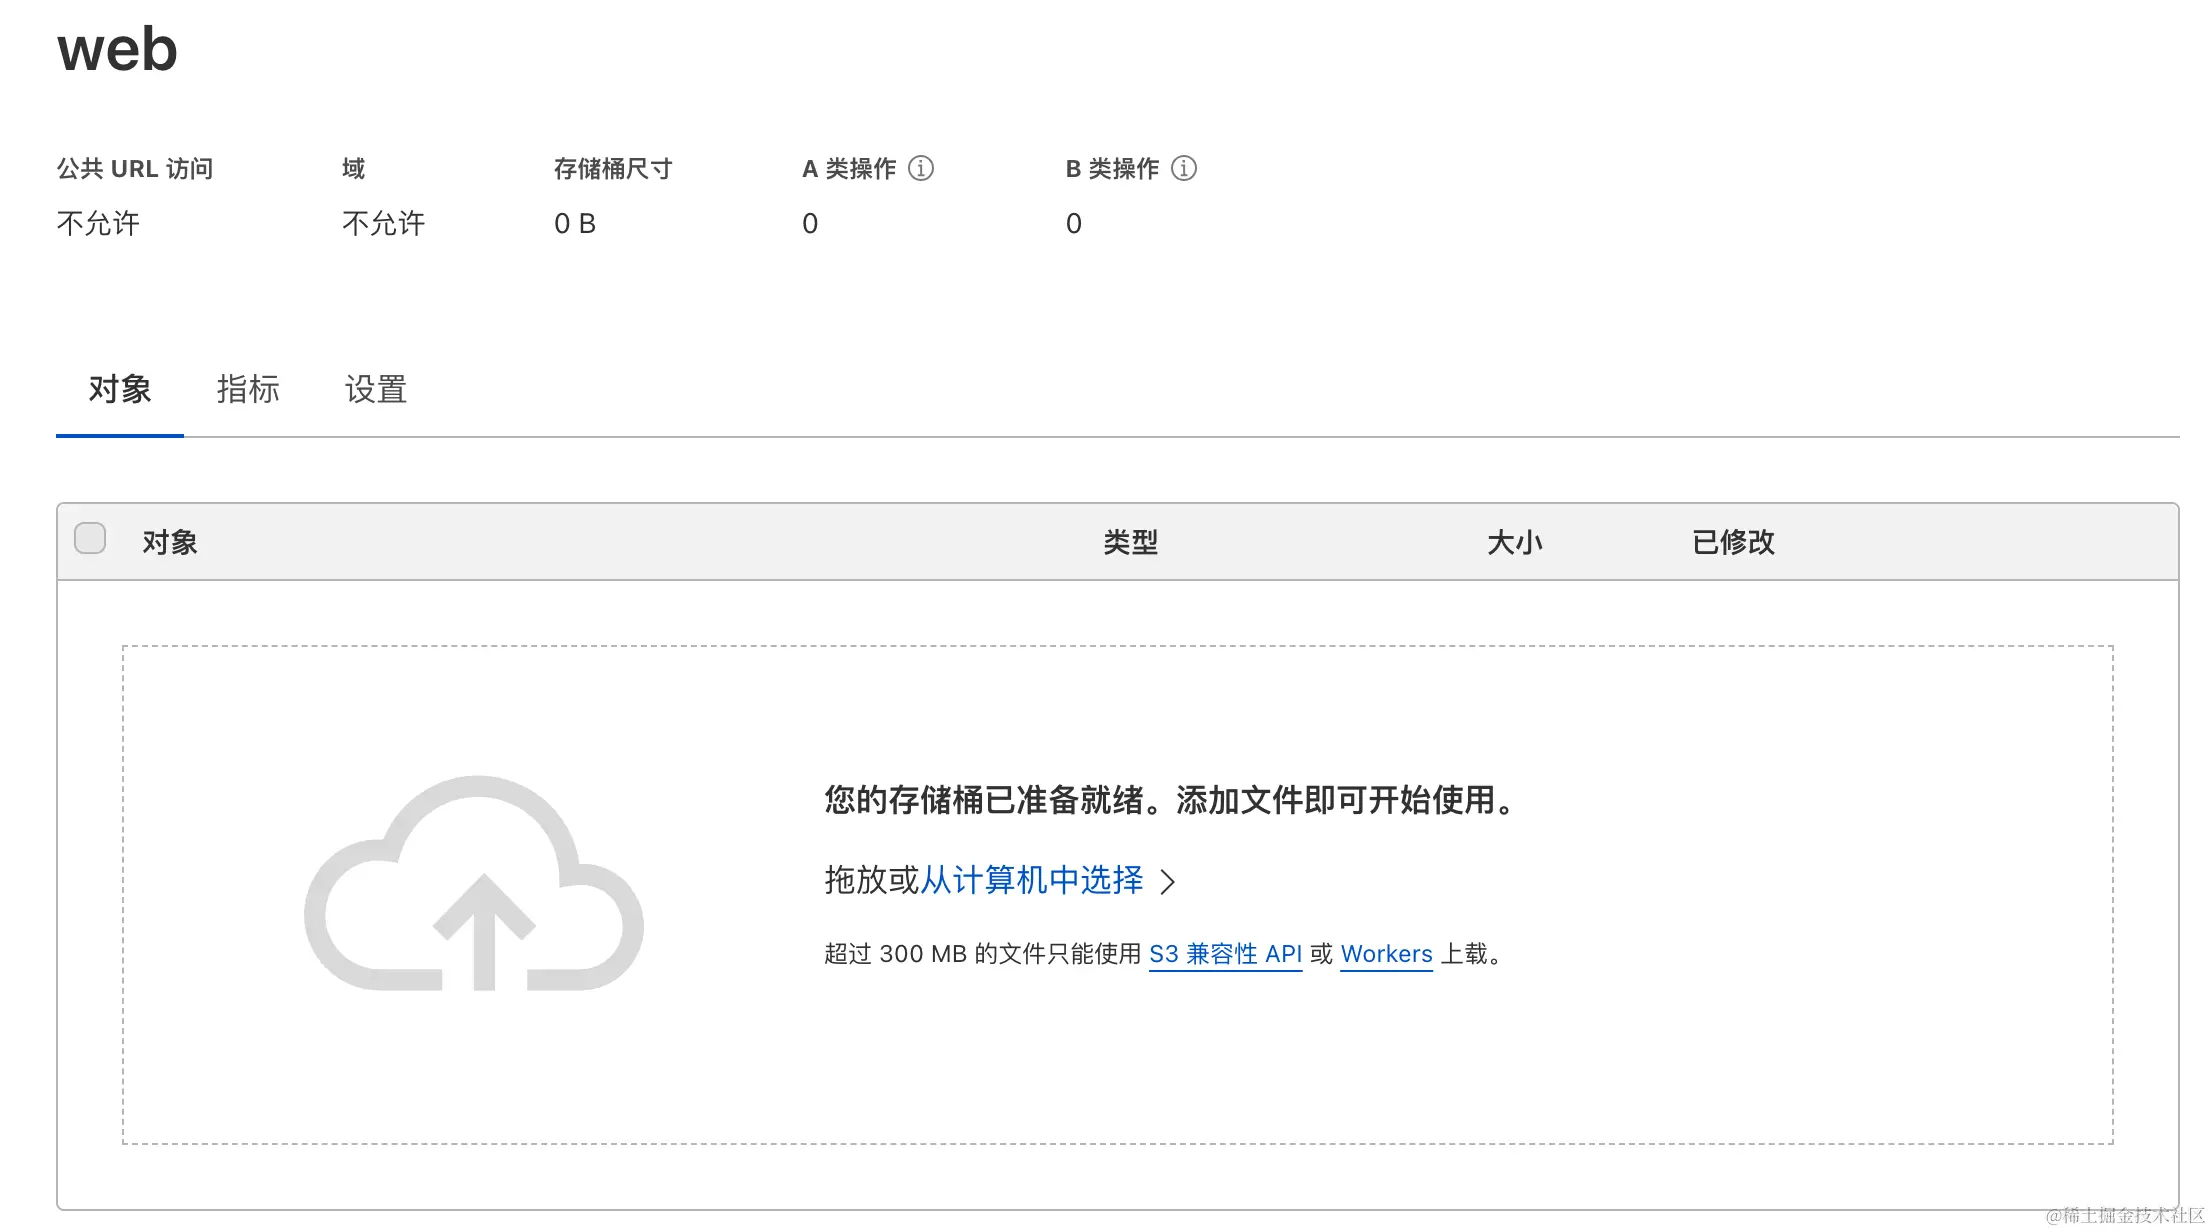This screenshot has height=1232, width=2212.
Task: Click 不允许 under 公共 URL 访问
Action: tap(98, 223)
